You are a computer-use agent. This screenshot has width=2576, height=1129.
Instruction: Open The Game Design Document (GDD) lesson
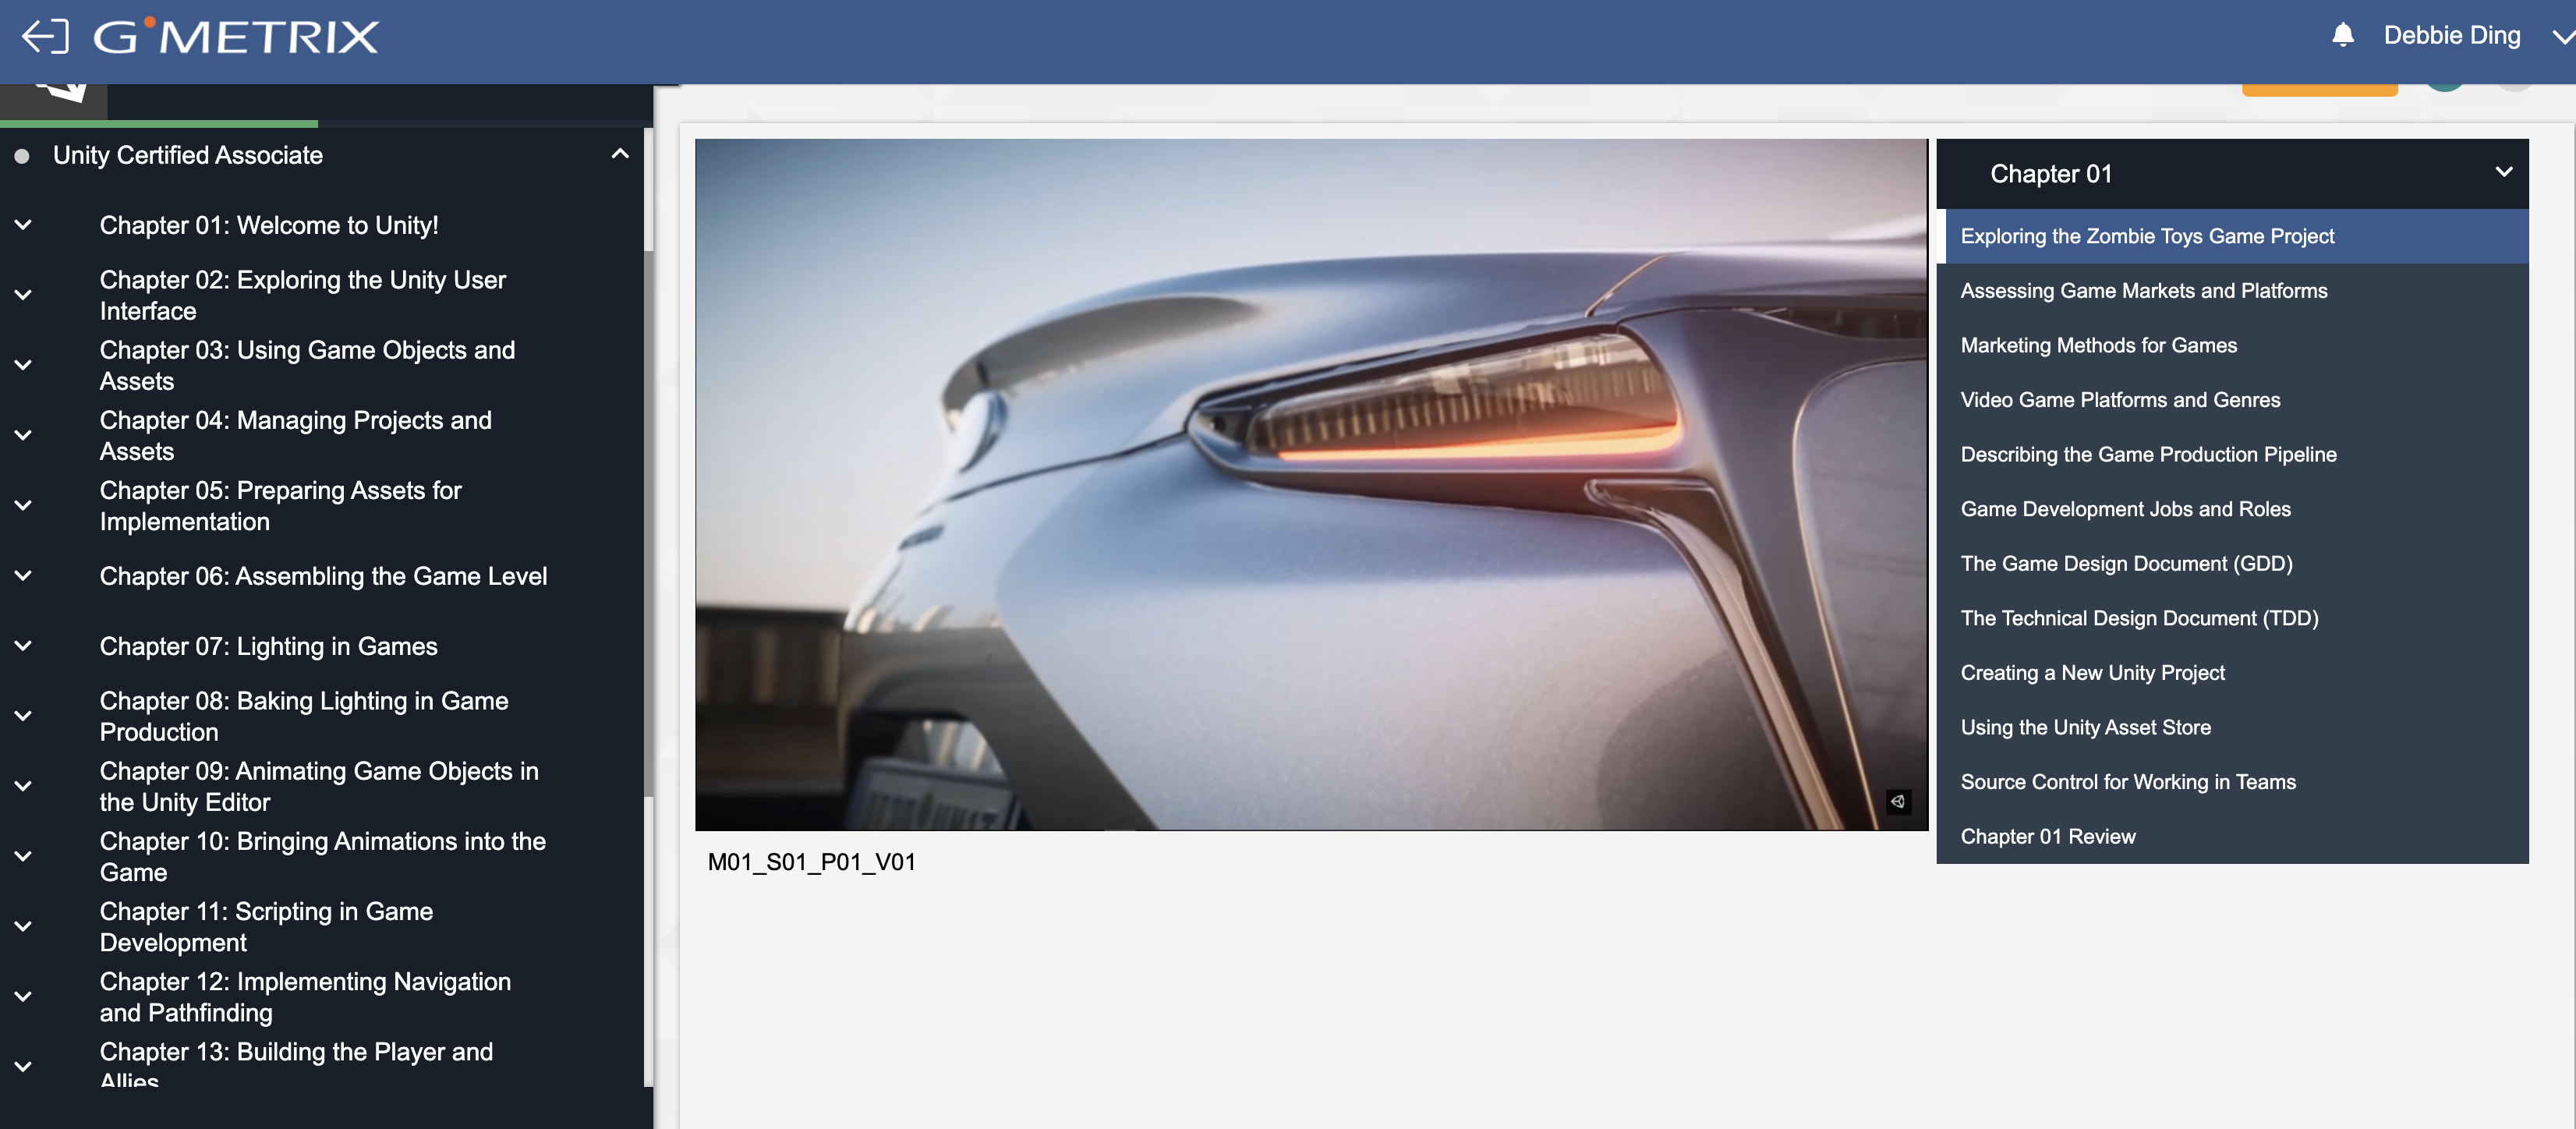(2126, 563)
